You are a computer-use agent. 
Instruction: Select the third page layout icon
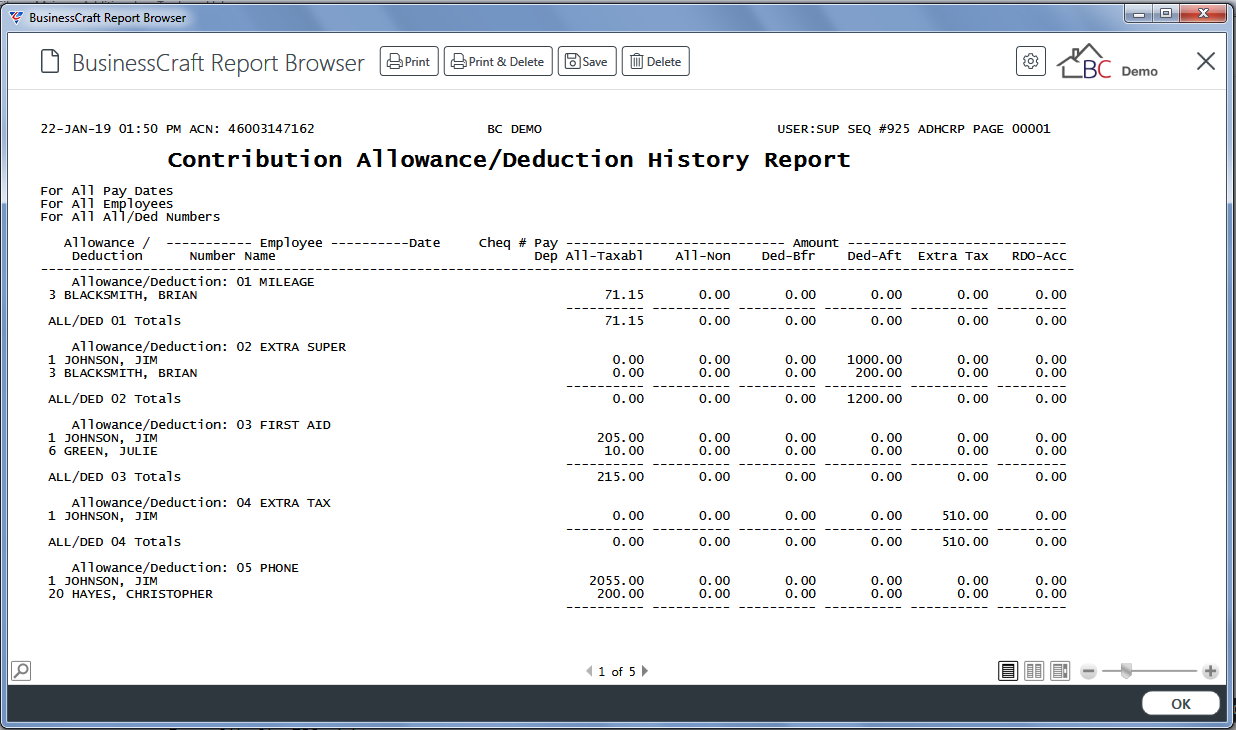tap(1060, 671)
